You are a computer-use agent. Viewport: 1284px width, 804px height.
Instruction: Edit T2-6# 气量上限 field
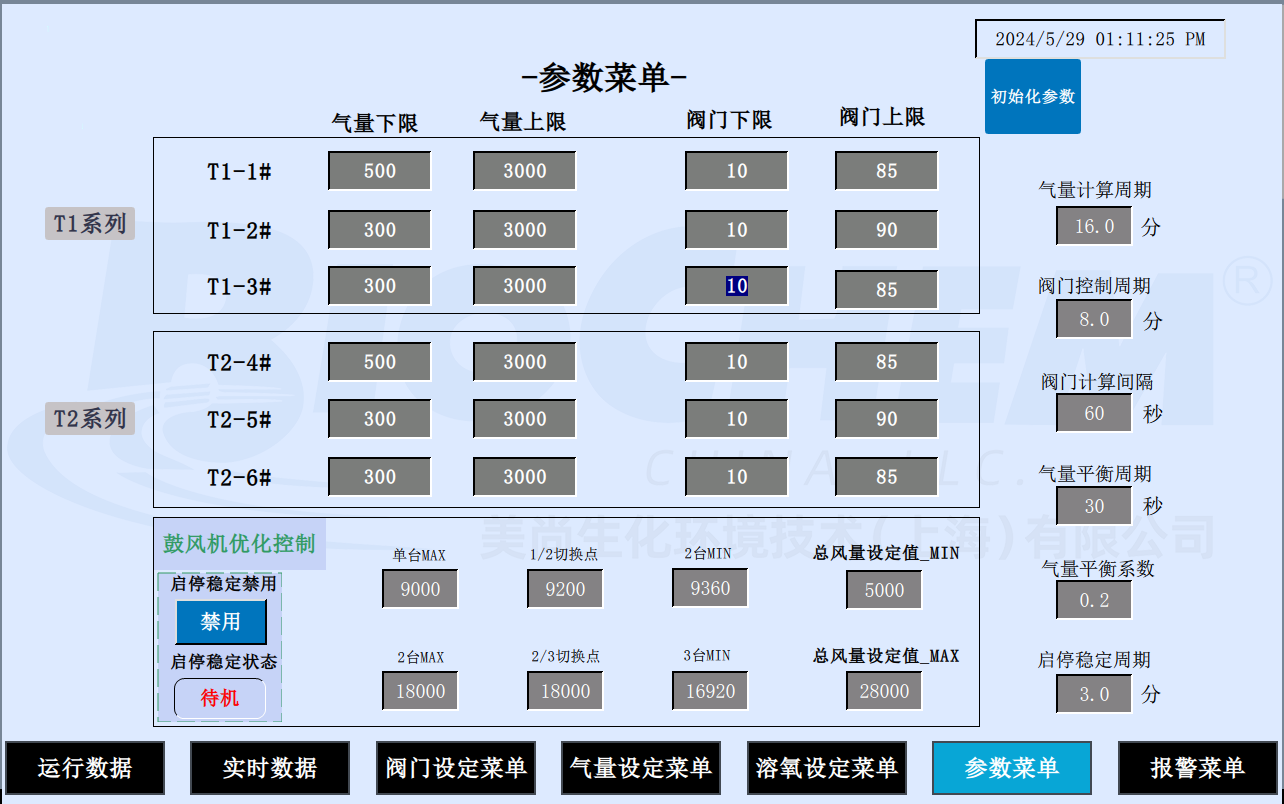(x=525, y=477)
